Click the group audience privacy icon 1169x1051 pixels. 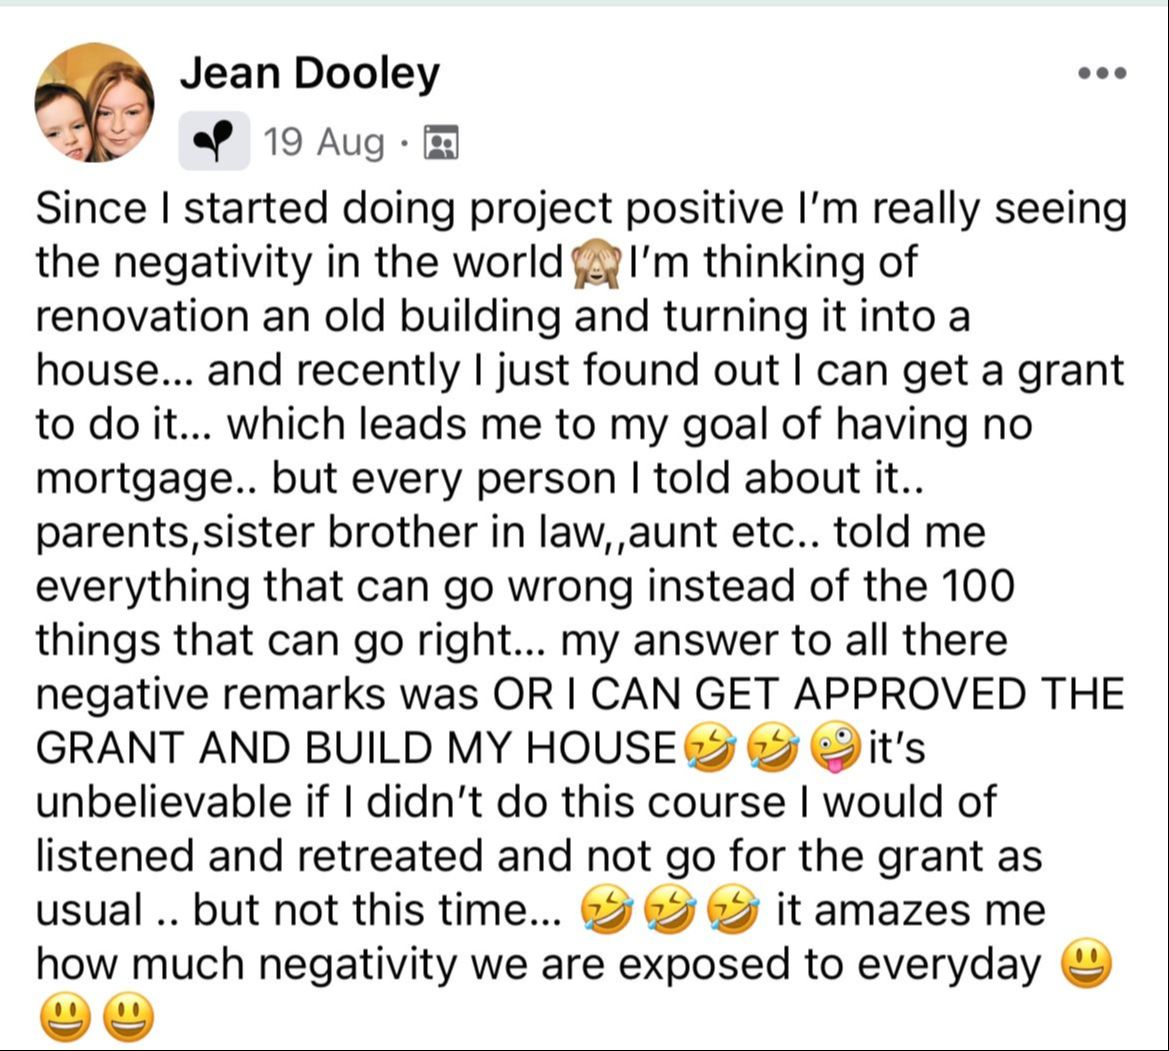441,142
